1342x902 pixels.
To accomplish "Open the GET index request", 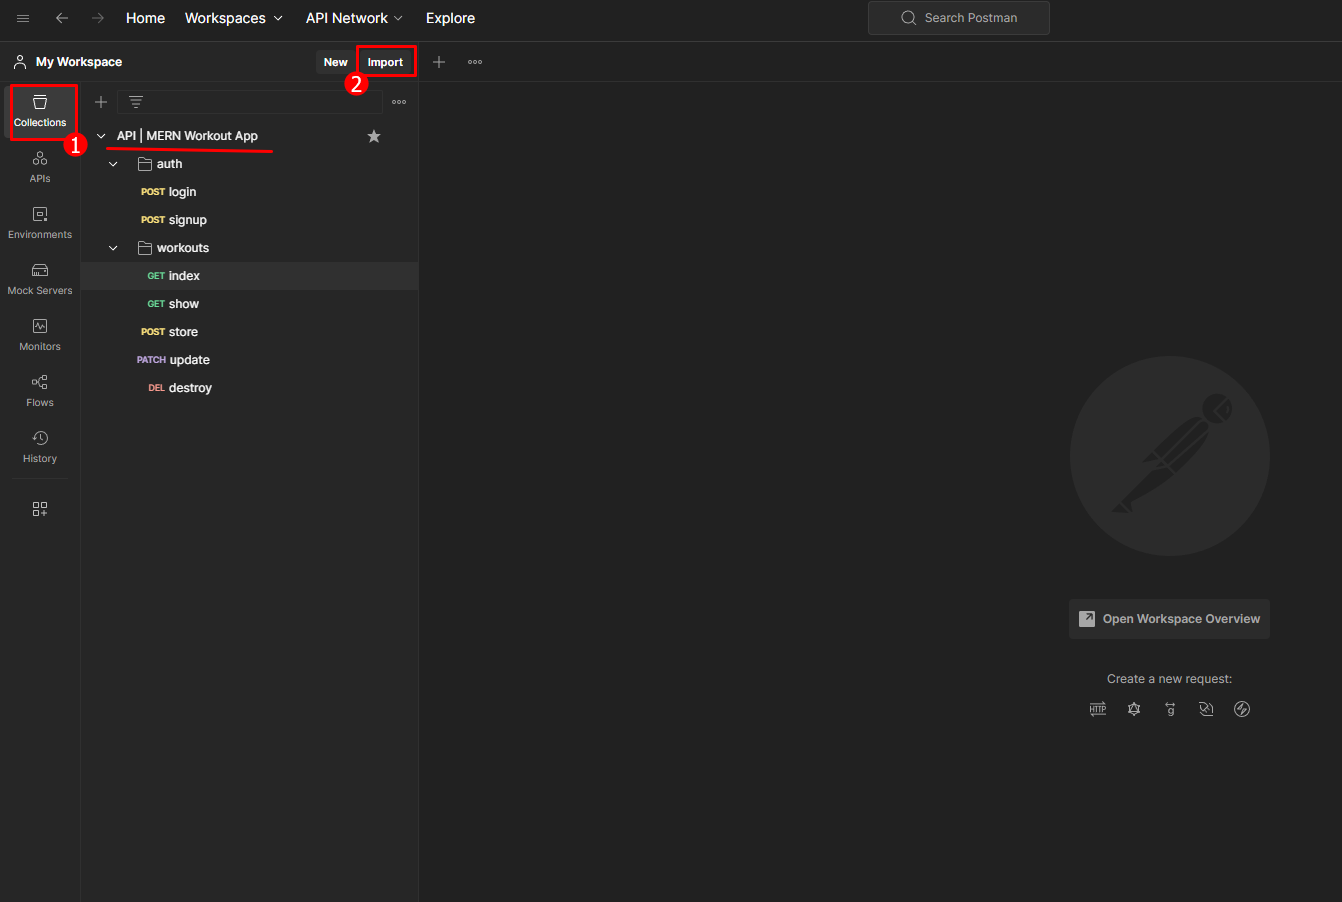I will pyautogui.click(x=173, y=276).
